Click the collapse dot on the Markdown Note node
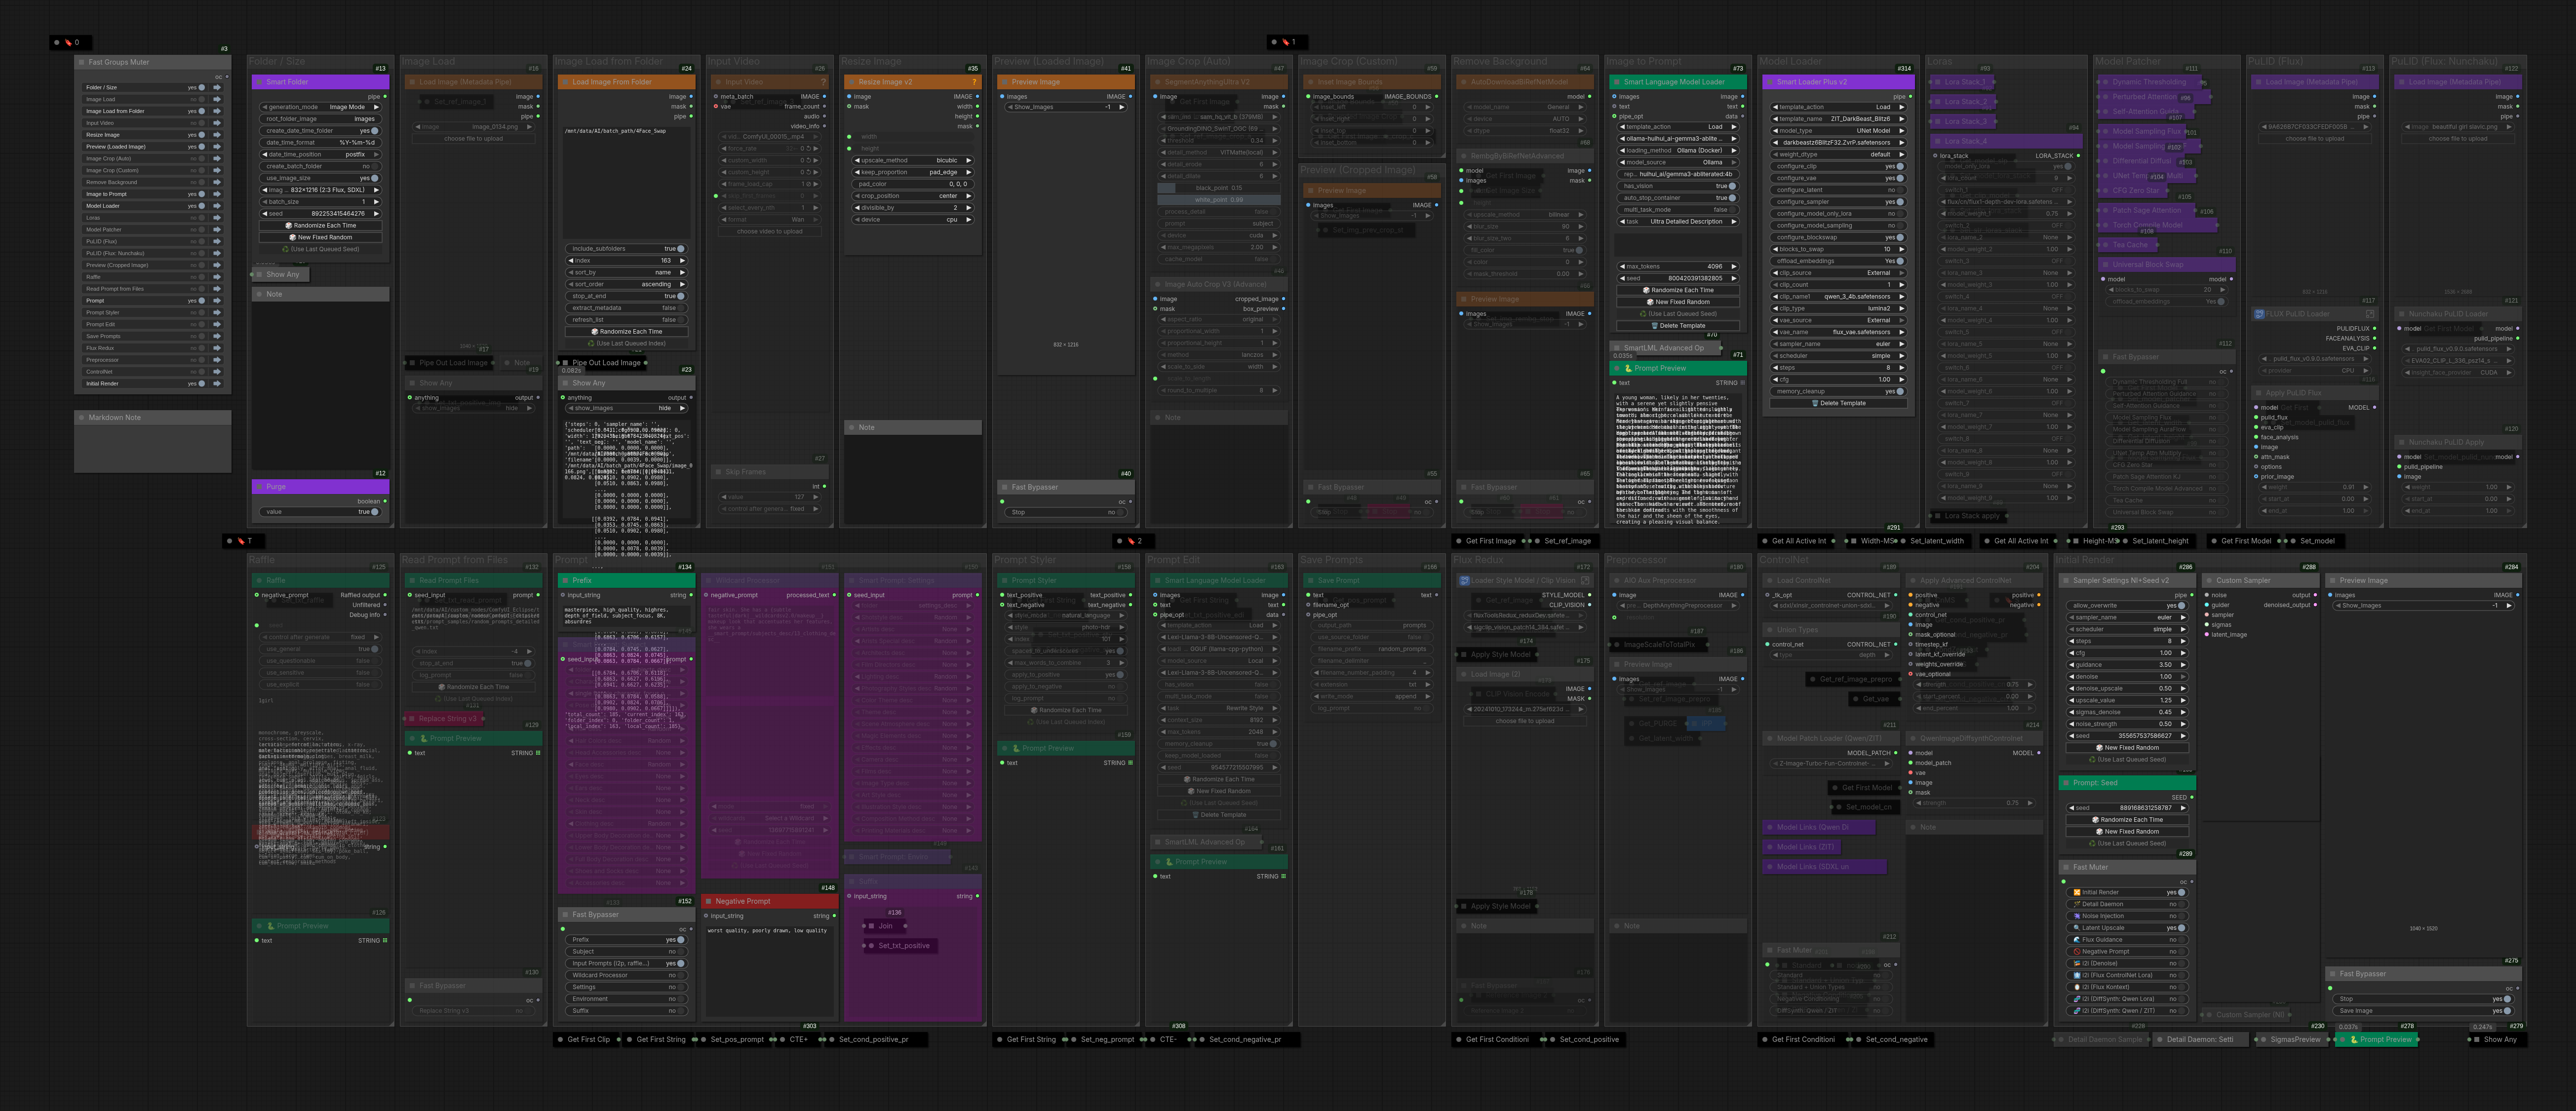 (81, 418)
